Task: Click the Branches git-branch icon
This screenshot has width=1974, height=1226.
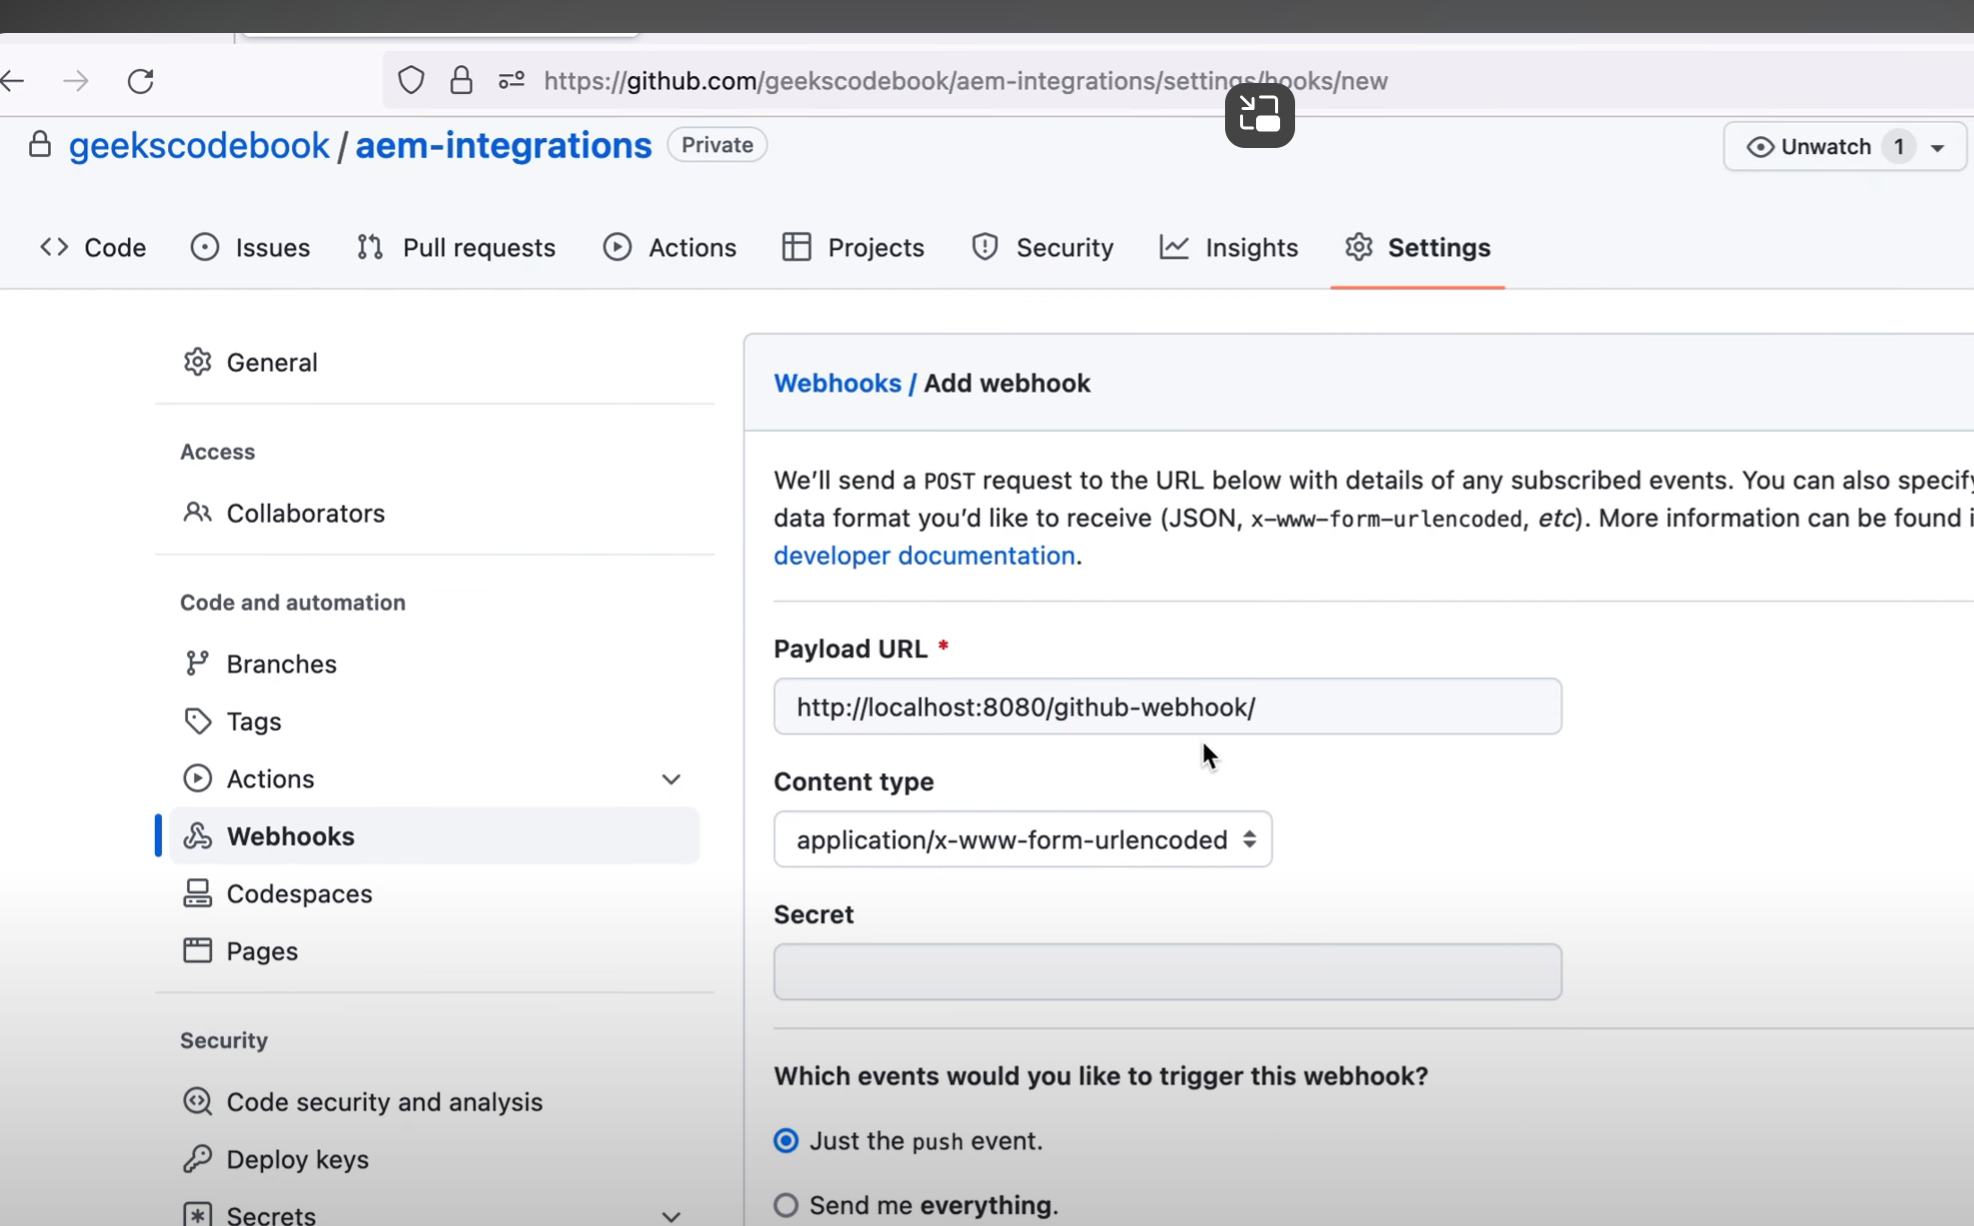Action: click(198, 663)
